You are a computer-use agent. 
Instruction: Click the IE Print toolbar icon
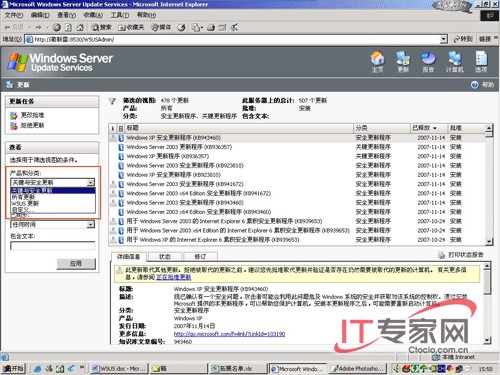(x=211, y=27)
